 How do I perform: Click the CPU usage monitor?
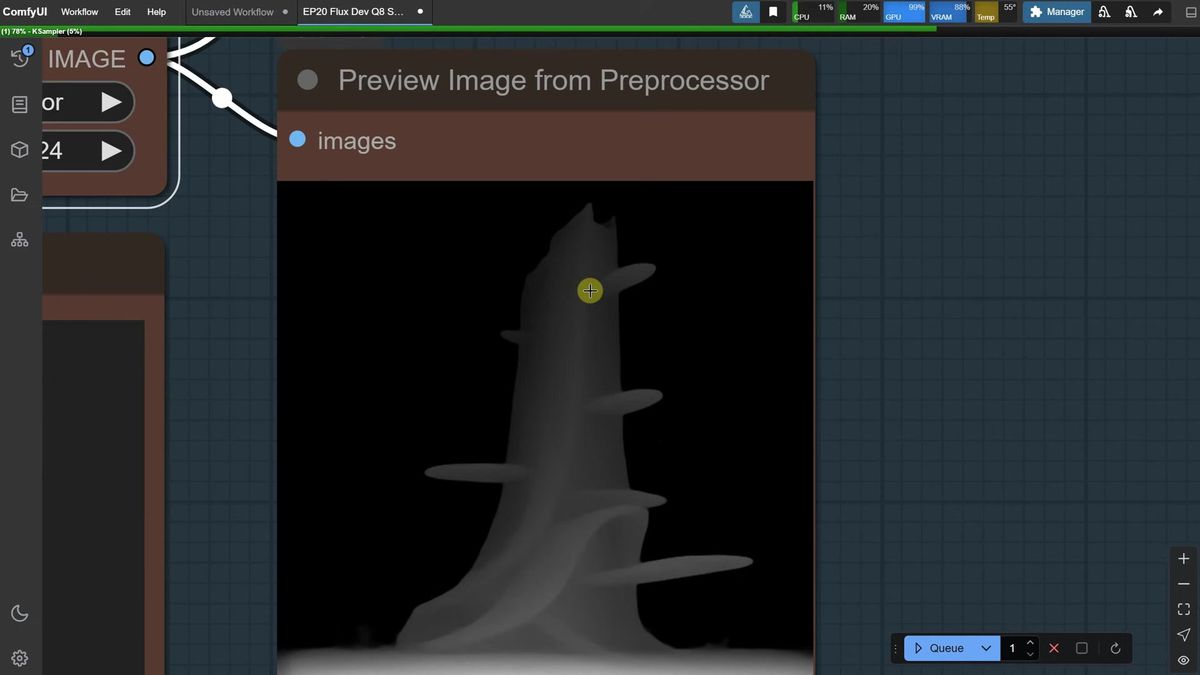click(813, 12)
